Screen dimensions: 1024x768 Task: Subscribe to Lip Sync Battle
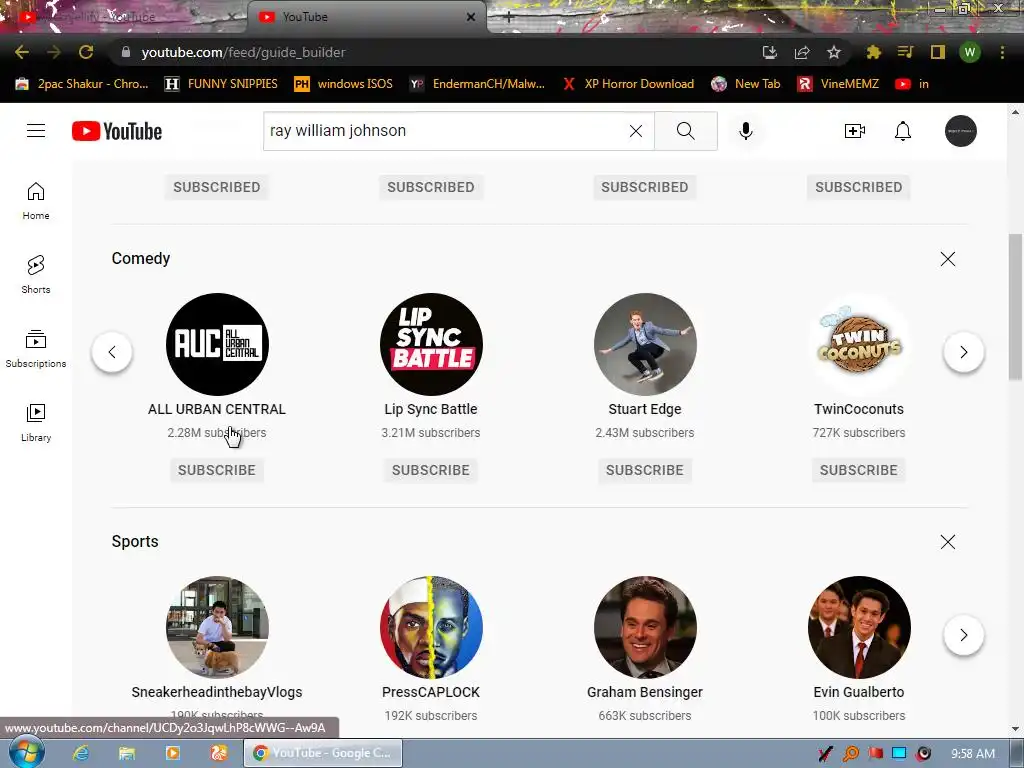pyautogui.click(x=431, y=470)
